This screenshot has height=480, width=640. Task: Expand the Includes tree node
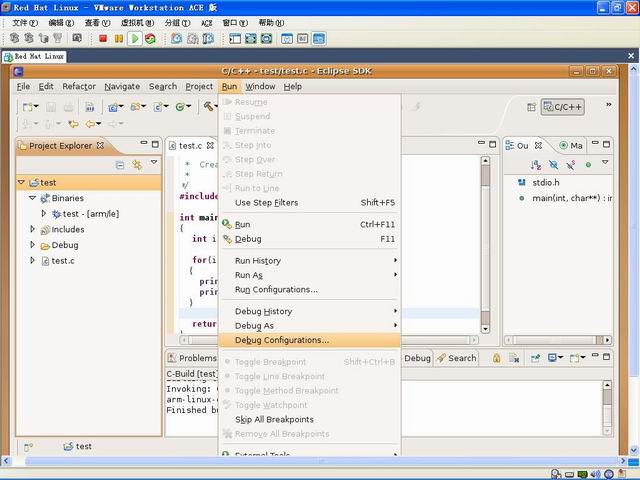[x=32, y=229]
